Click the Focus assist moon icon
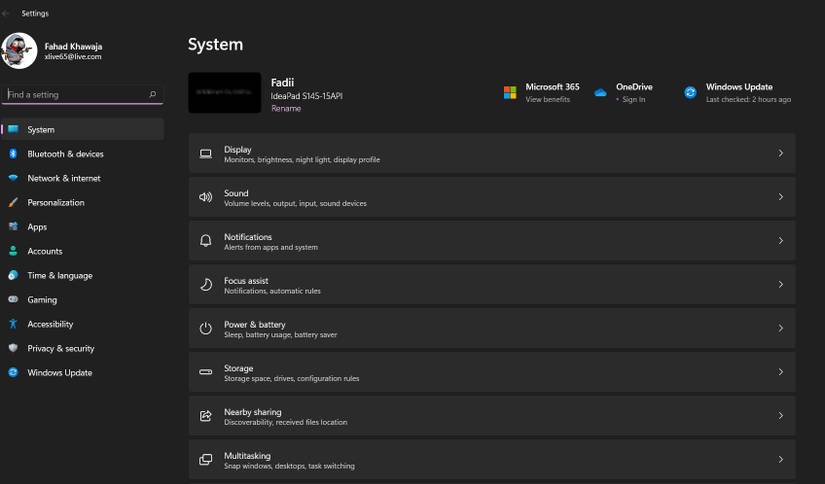Viewport: 825px width, 484px height. 206,285
